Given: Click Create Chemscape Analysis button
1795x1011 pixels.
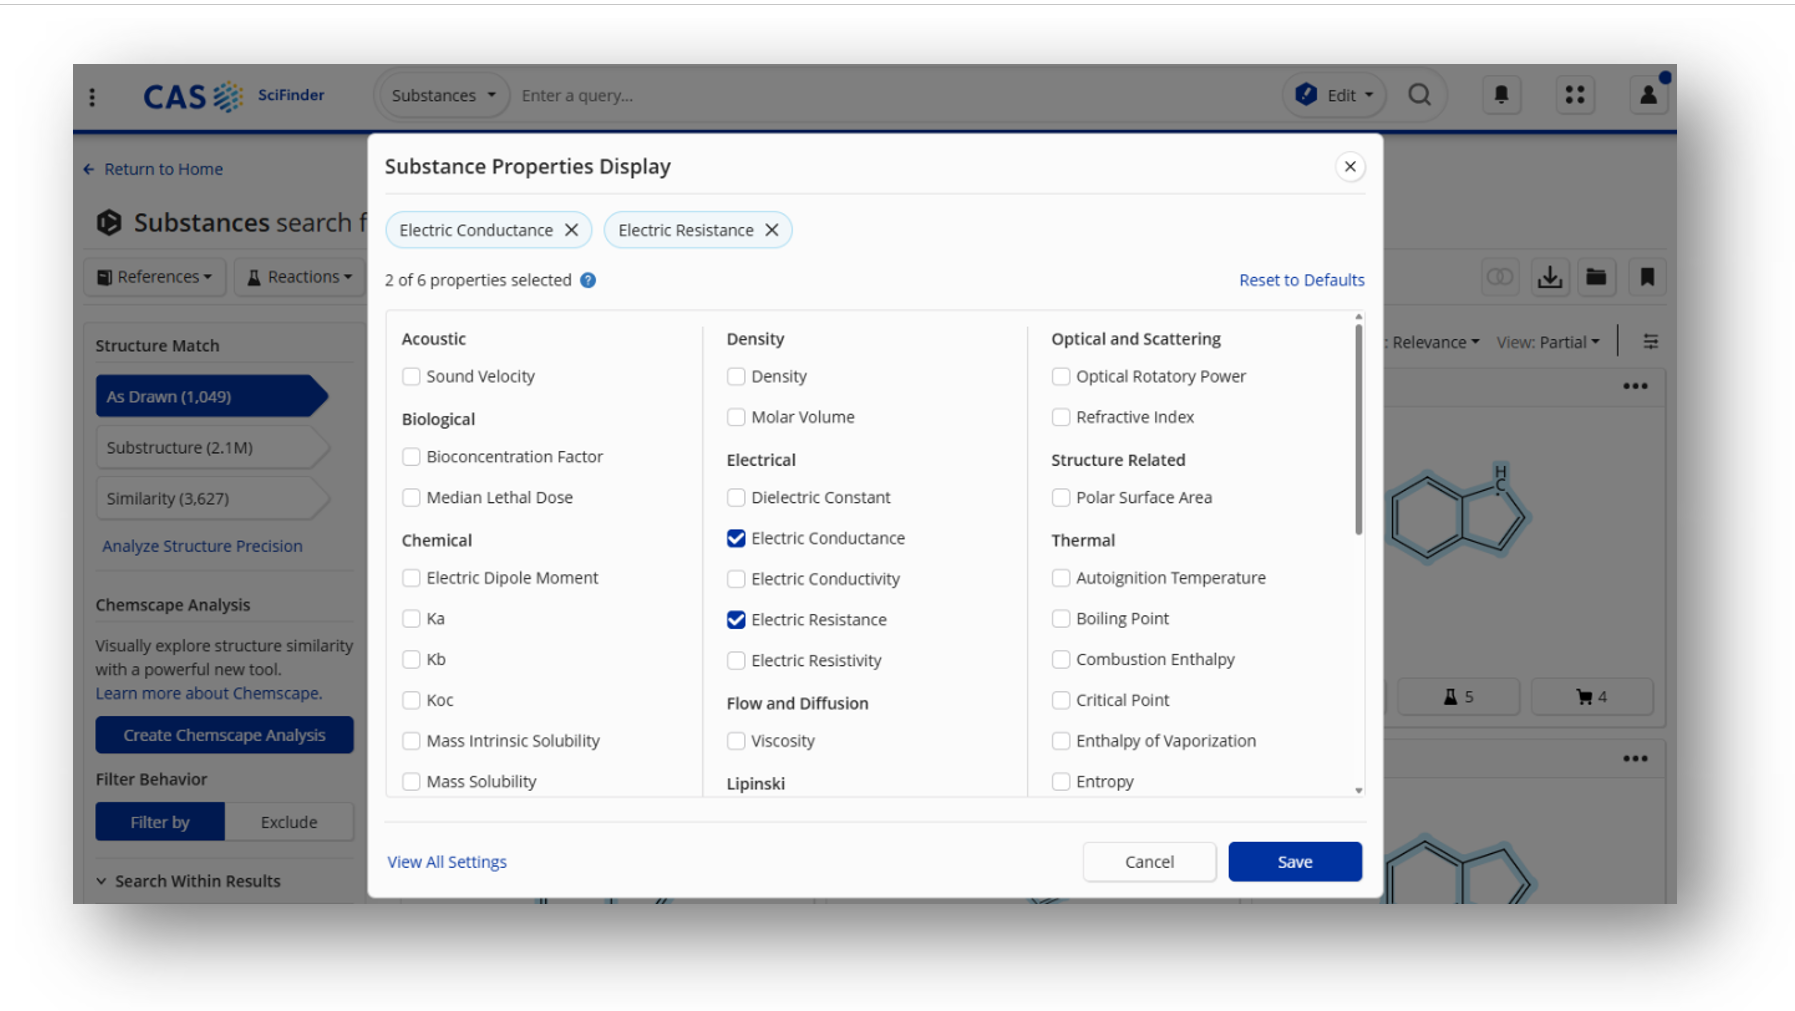Looking at the screenshot, I should click(224, 735).
